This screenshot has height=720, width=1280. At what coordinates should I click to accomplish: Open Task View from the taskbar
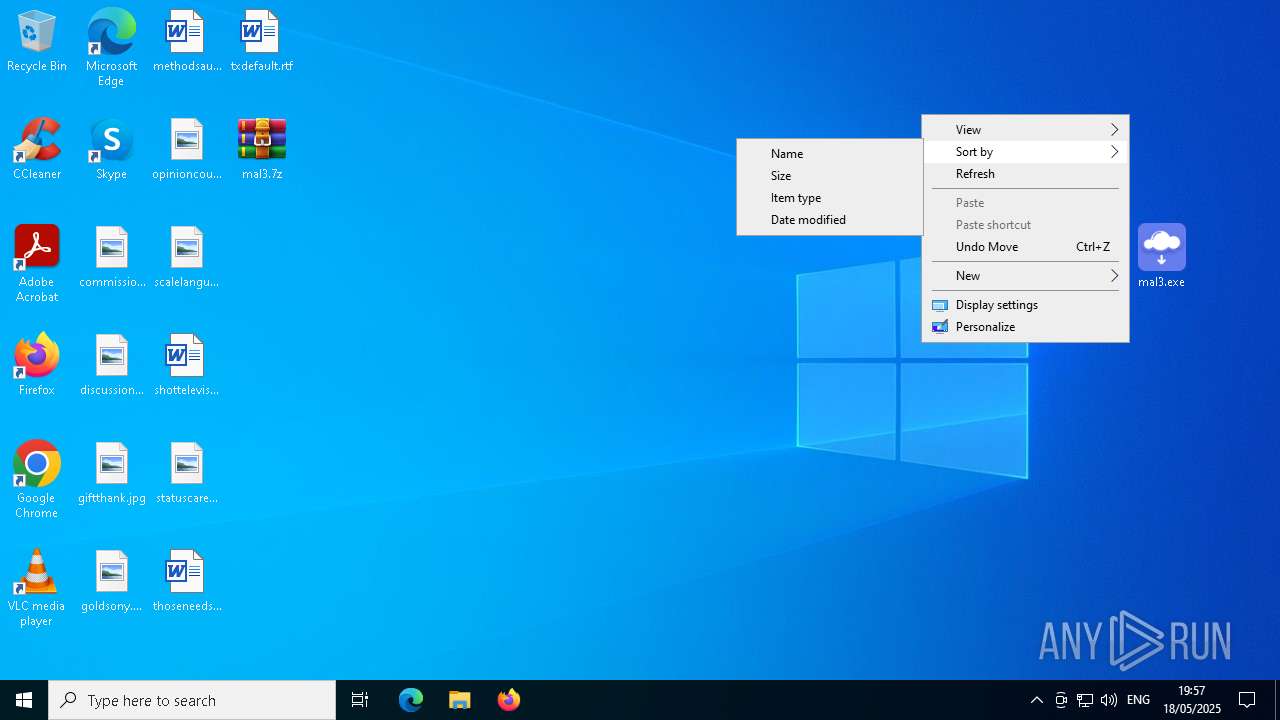360,700
